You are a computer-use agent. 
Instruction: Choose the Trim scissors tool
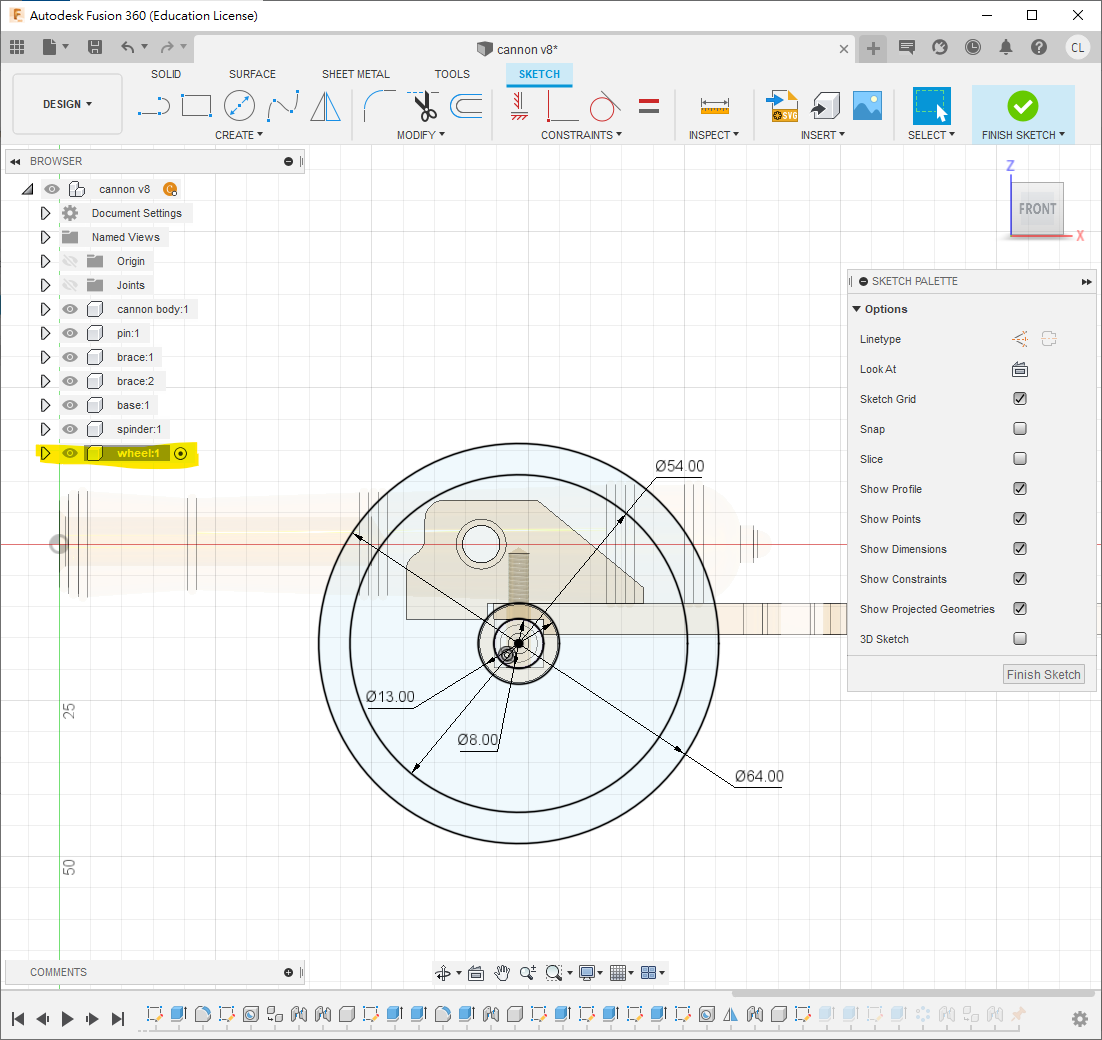pyautogui.click(x=424, y=105)
